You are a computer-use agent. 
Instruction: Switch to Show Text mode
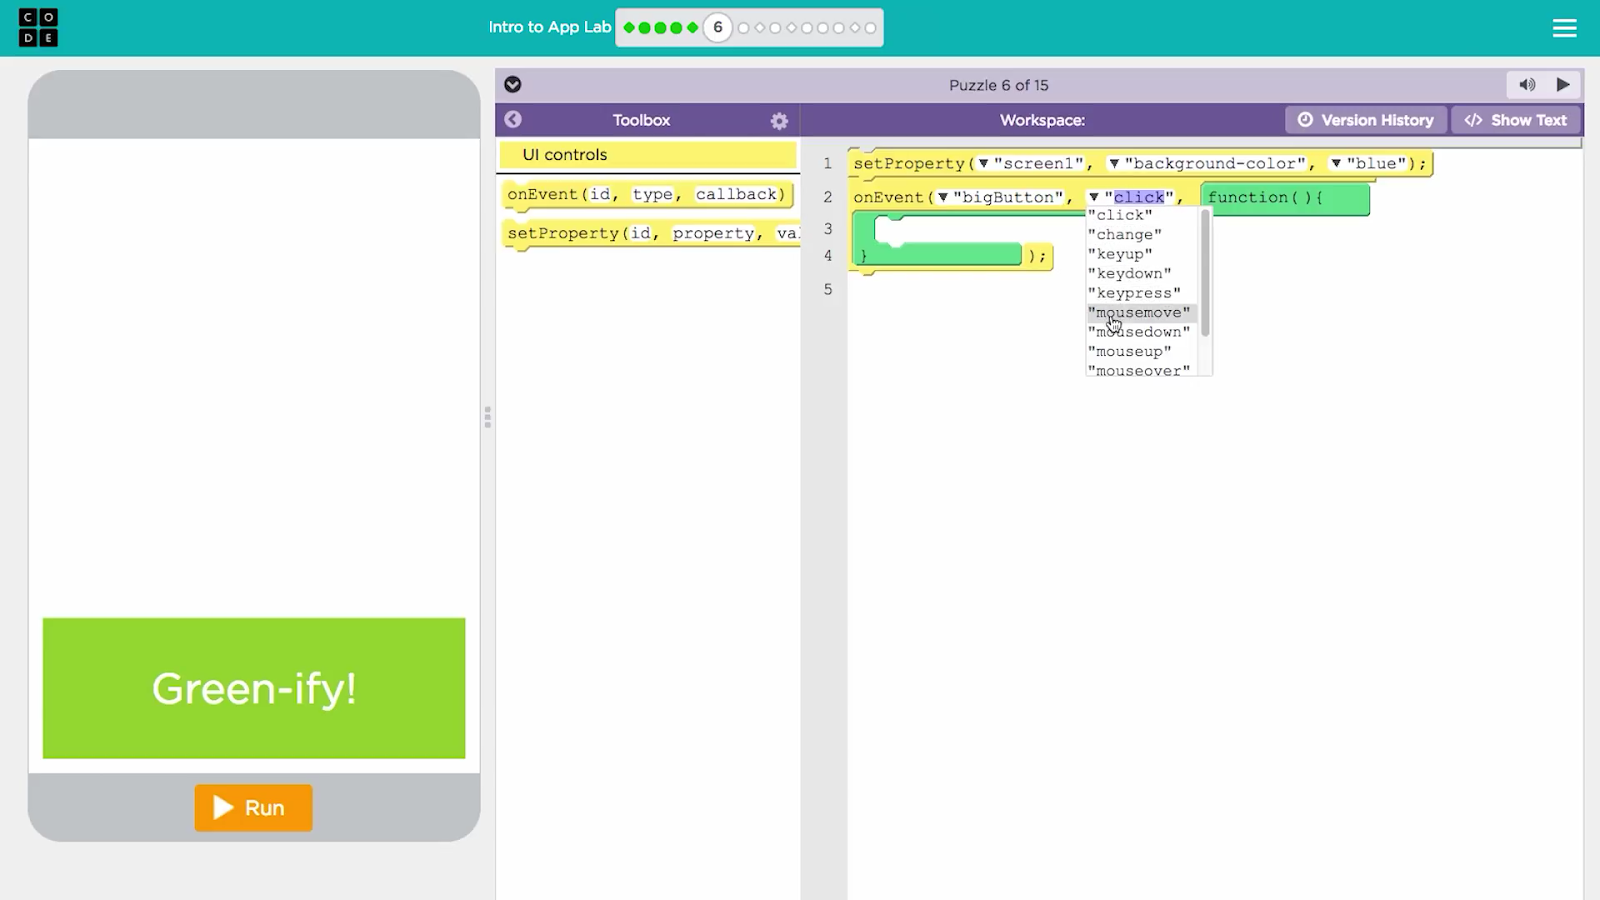point(1516,120)
